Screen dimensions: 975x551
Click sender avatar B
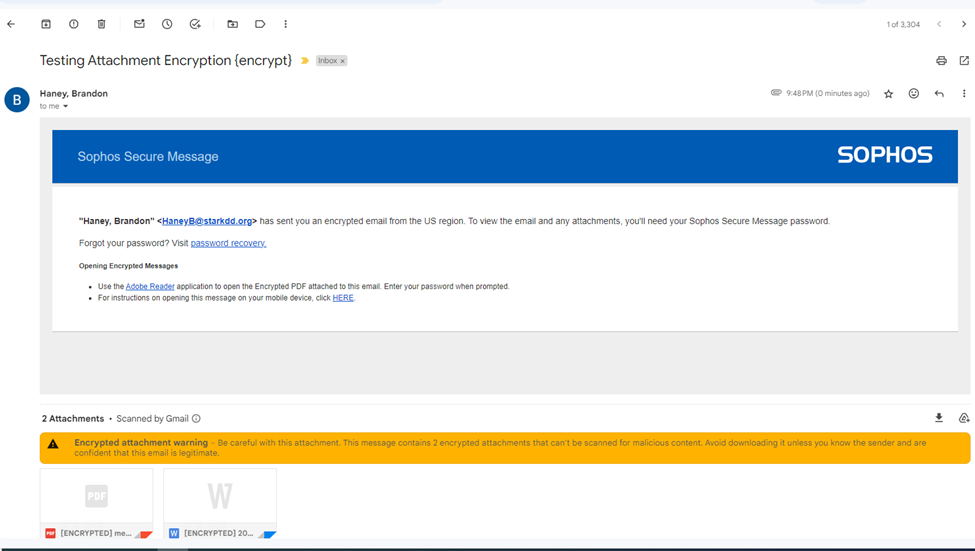[17, 100]
